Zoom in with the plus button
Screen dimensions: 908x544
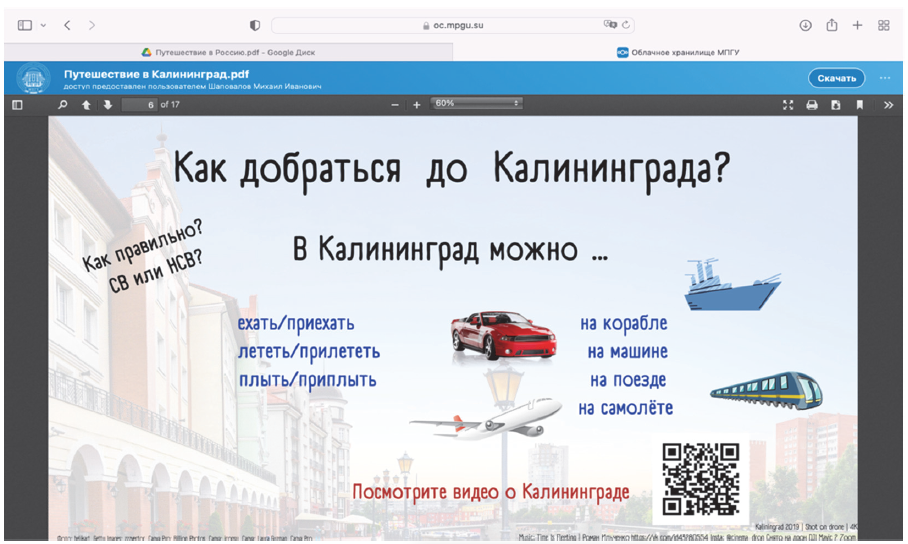pos(417,104)
